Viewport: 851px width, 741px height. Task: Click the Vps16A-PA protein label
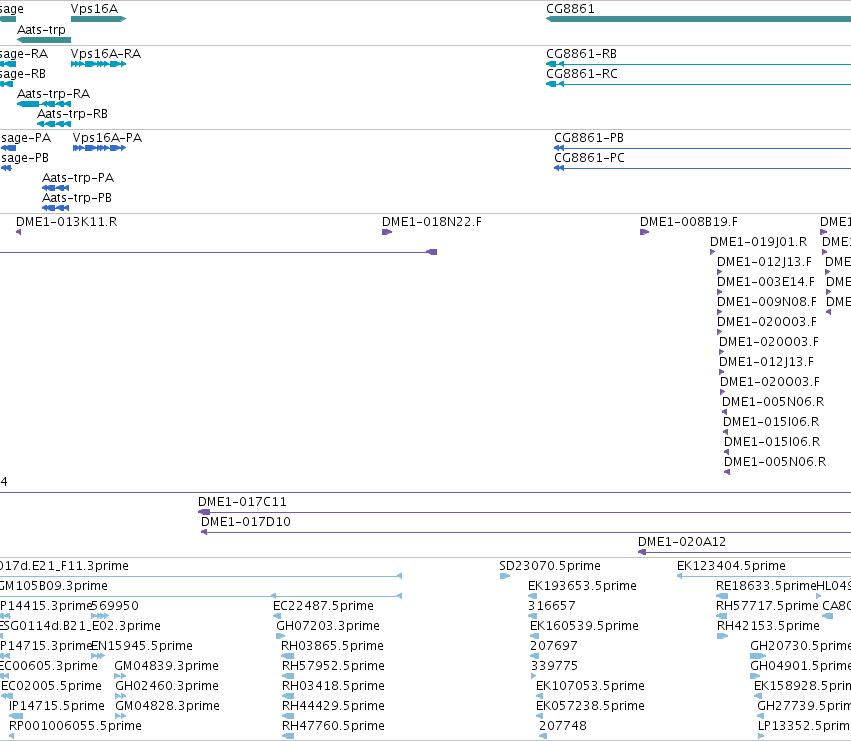point(107,138)
